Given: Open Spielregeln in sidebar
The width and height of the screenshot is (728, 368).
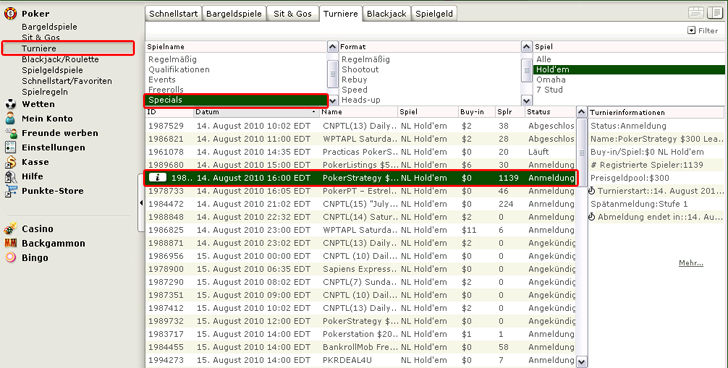Looking at the screenshot, I should pos(45,92).
